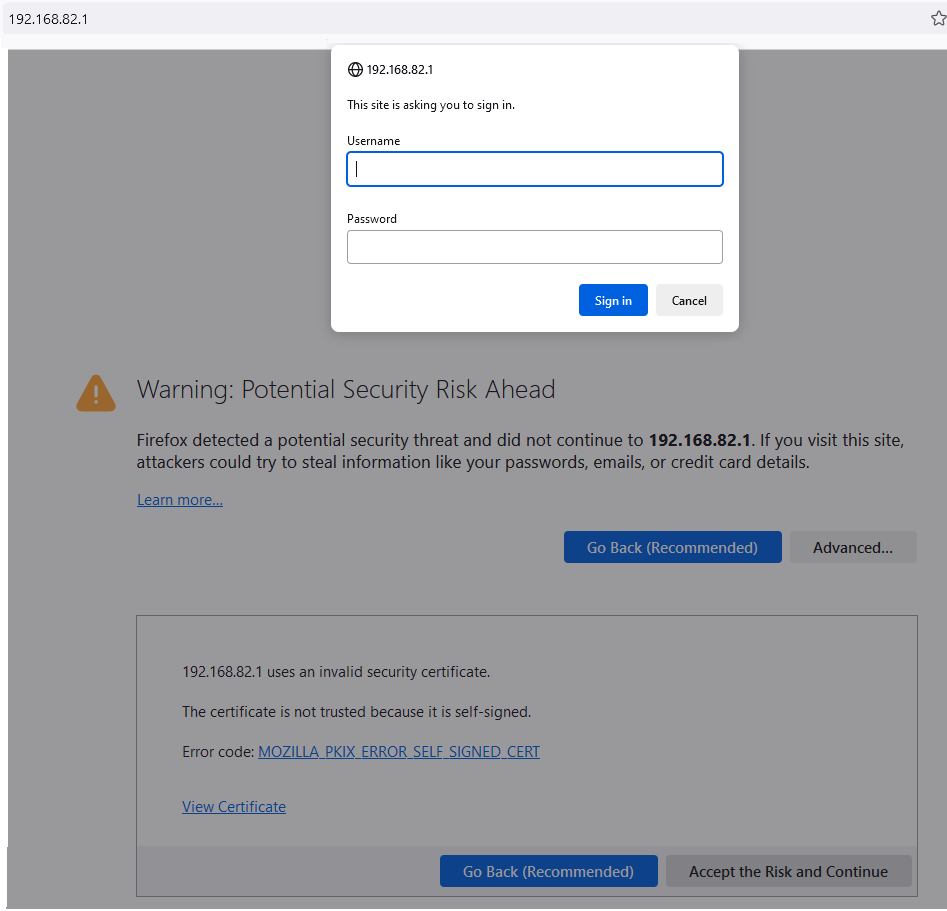
Task: Open the MOZILLA_PKIX_ERROR_SELF_SIGNED_CERT error link
Action: click(x=399, y=751)
